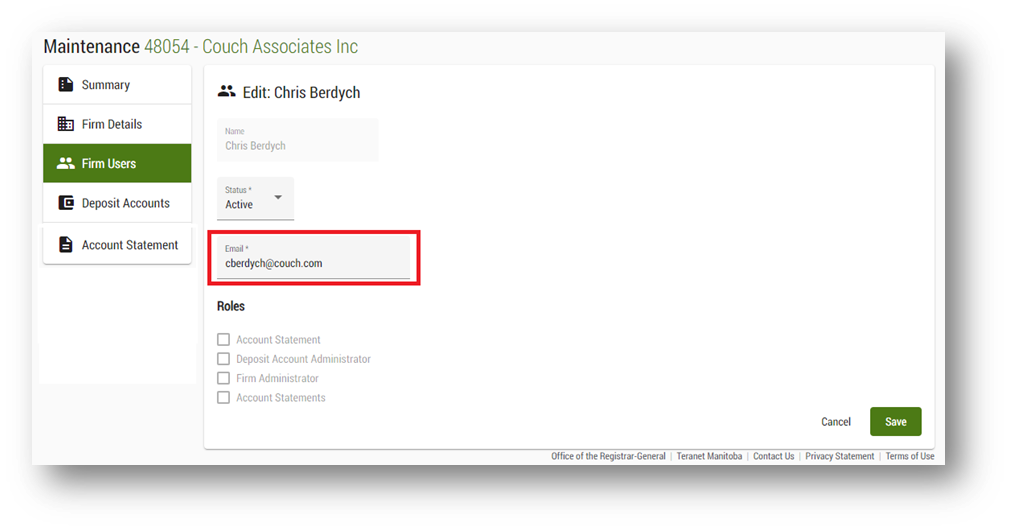This screenshot has width=1010, height=530.
Task: Click inside the Email input field
Action: tap(313, 264)
